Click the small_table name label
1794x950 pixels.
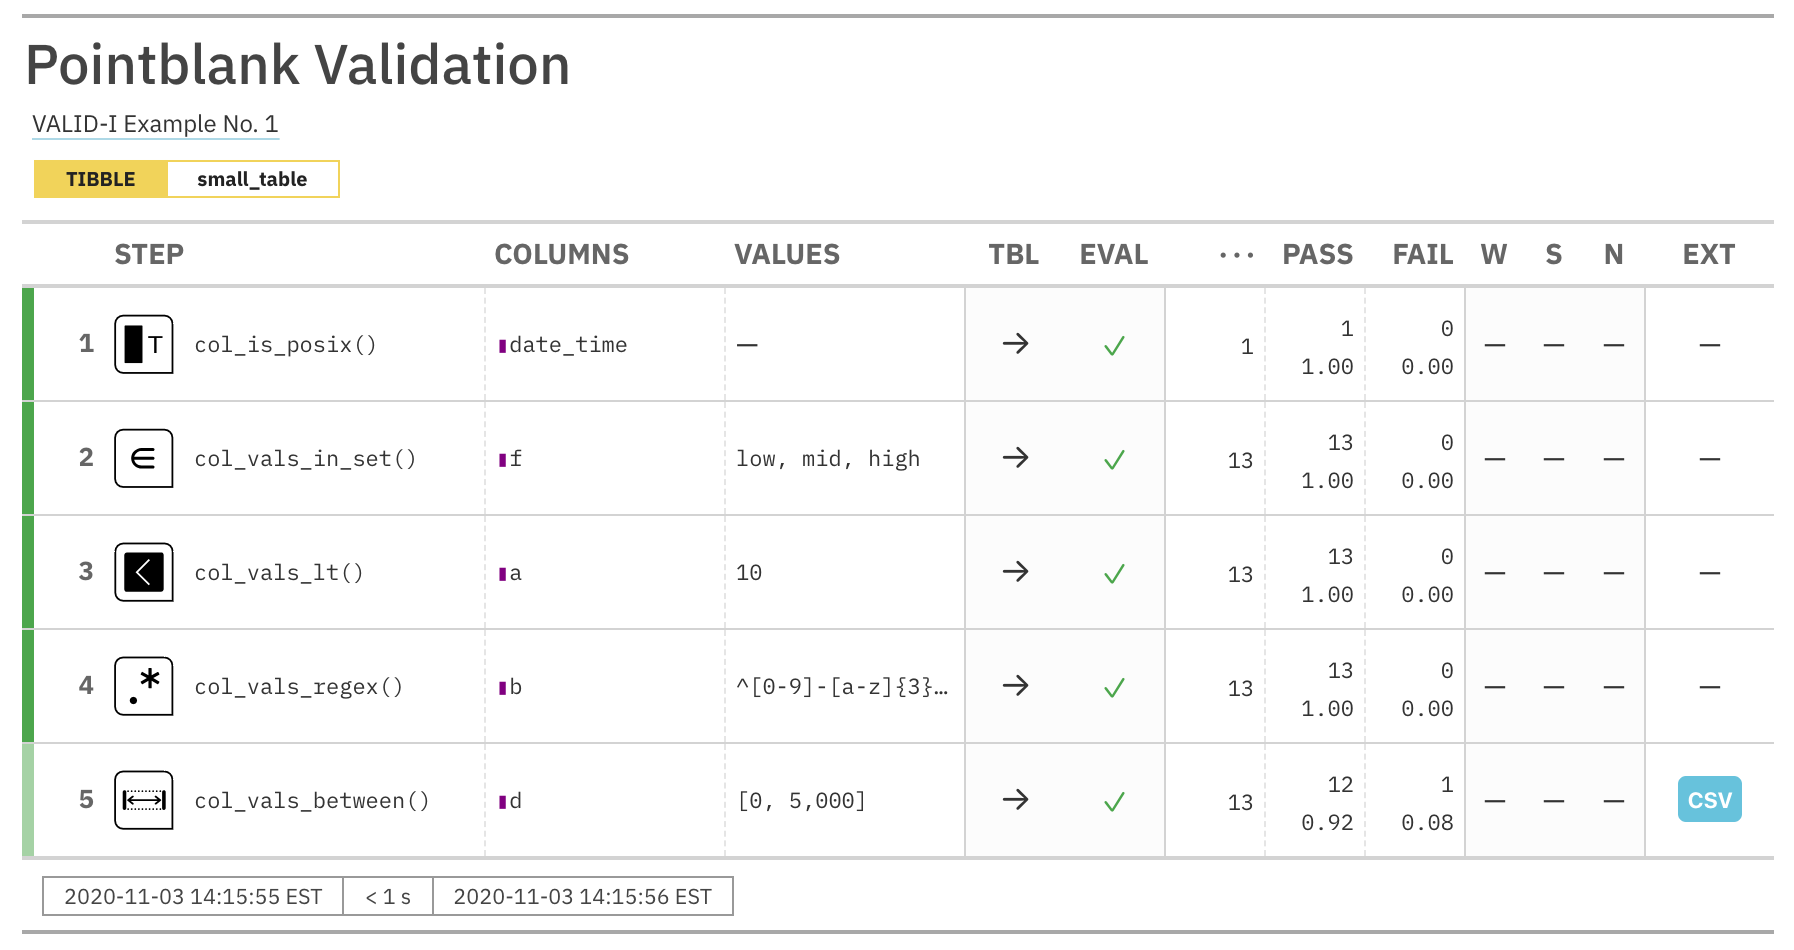pos(252,179)
